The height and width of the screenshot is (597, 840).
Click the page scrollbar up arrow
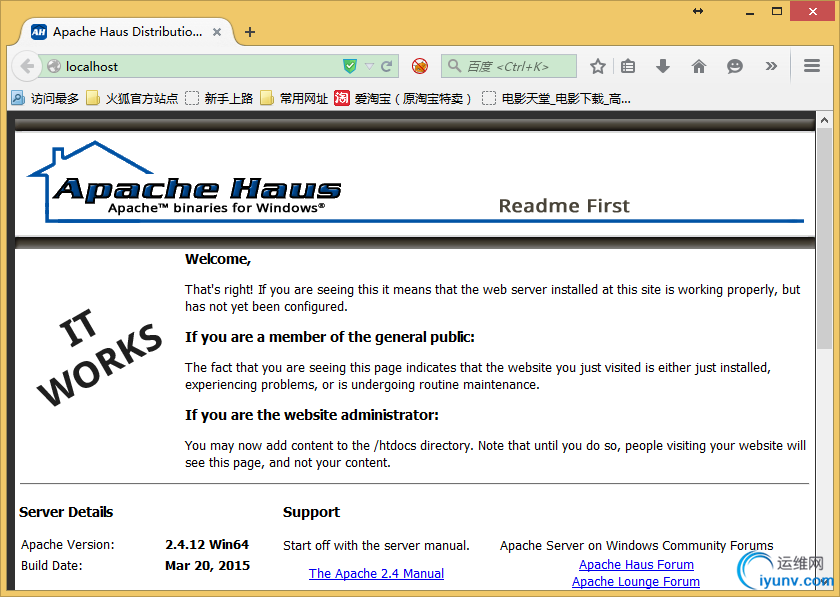pyautogui.click(x=824, y=121)
